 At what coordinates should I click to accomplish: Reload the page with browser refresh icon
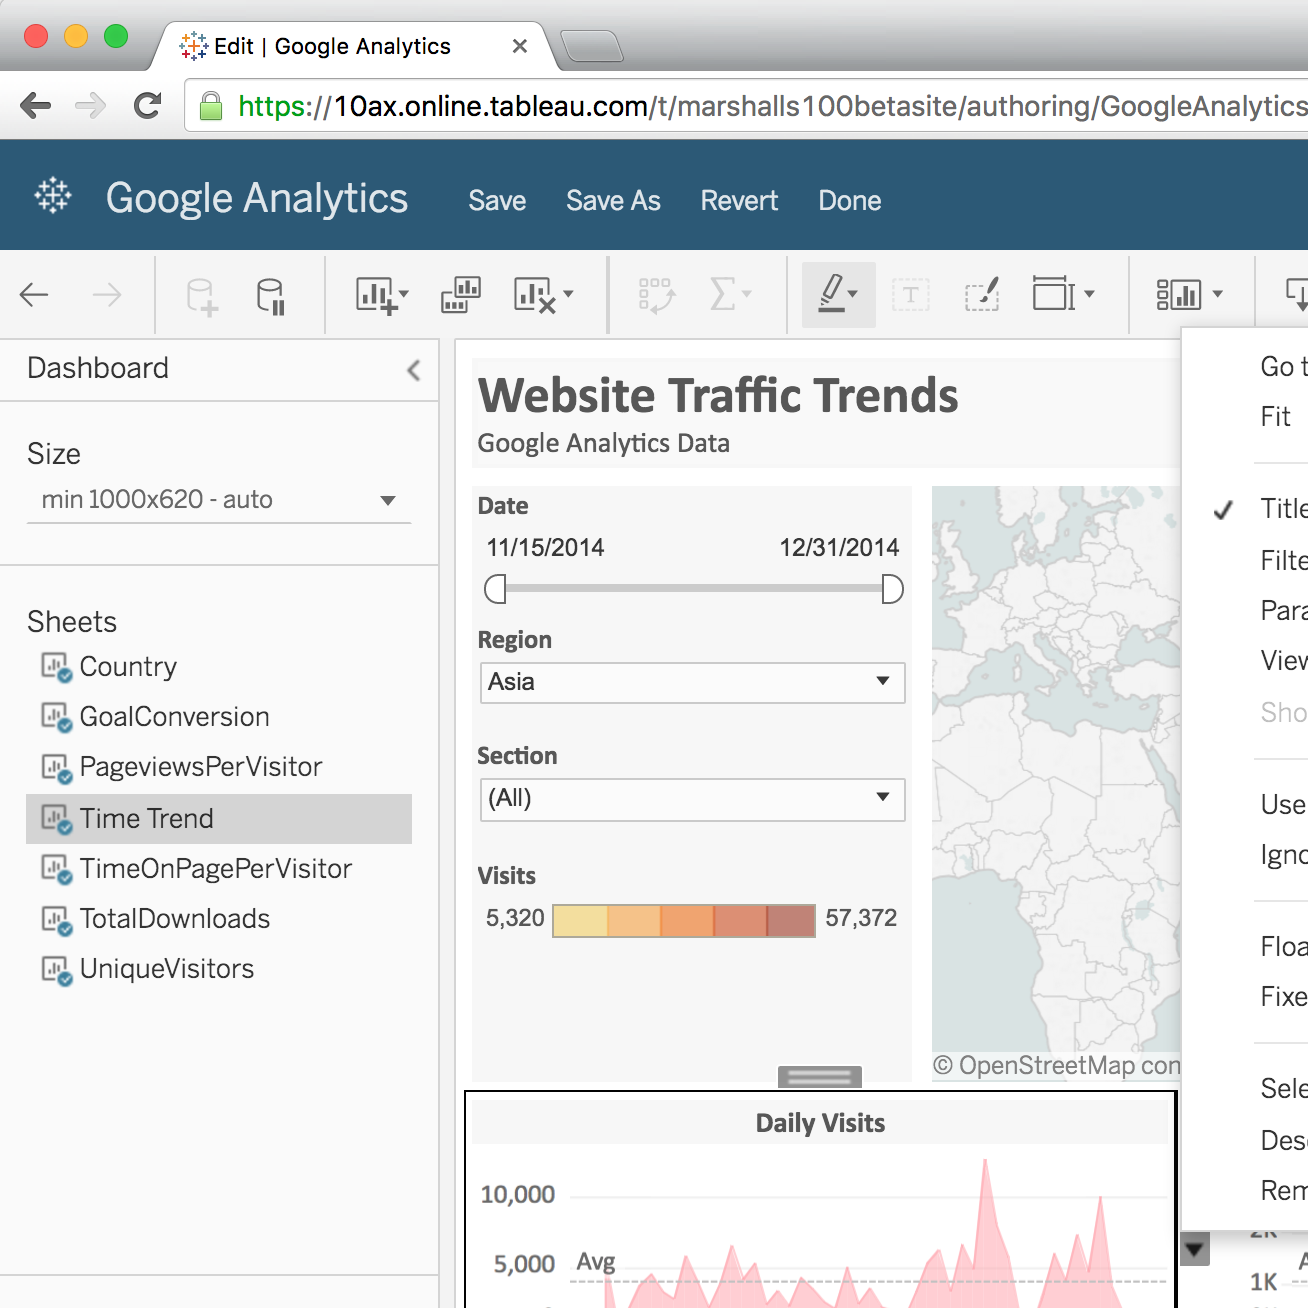pyautogui.click(x=148, y=106)
